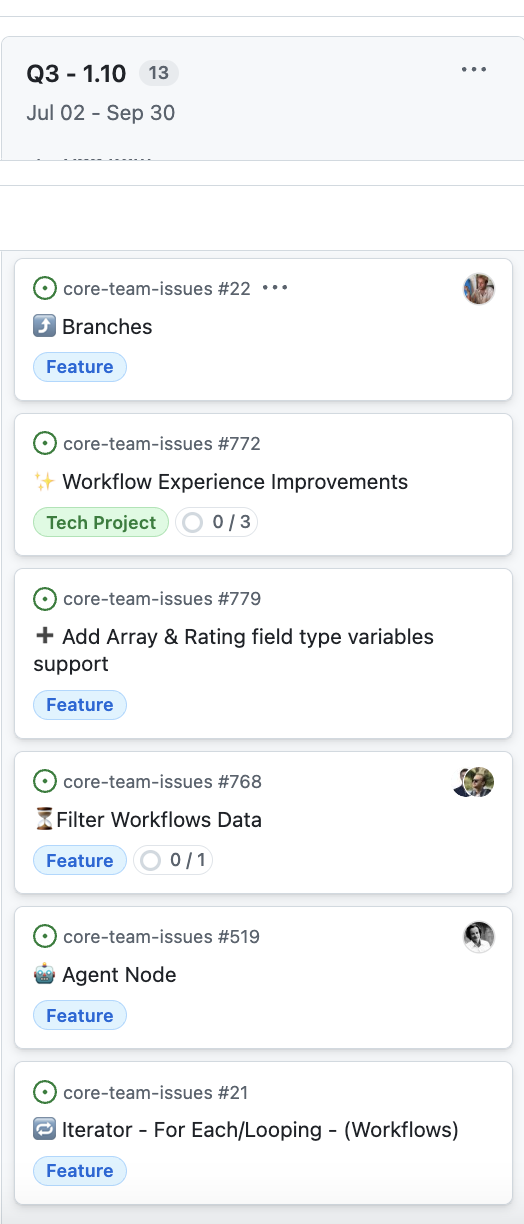Screen dimensions: 524x1224
Task: Open the Filter Workflows Data issue
Action: [x=159, y=820]
